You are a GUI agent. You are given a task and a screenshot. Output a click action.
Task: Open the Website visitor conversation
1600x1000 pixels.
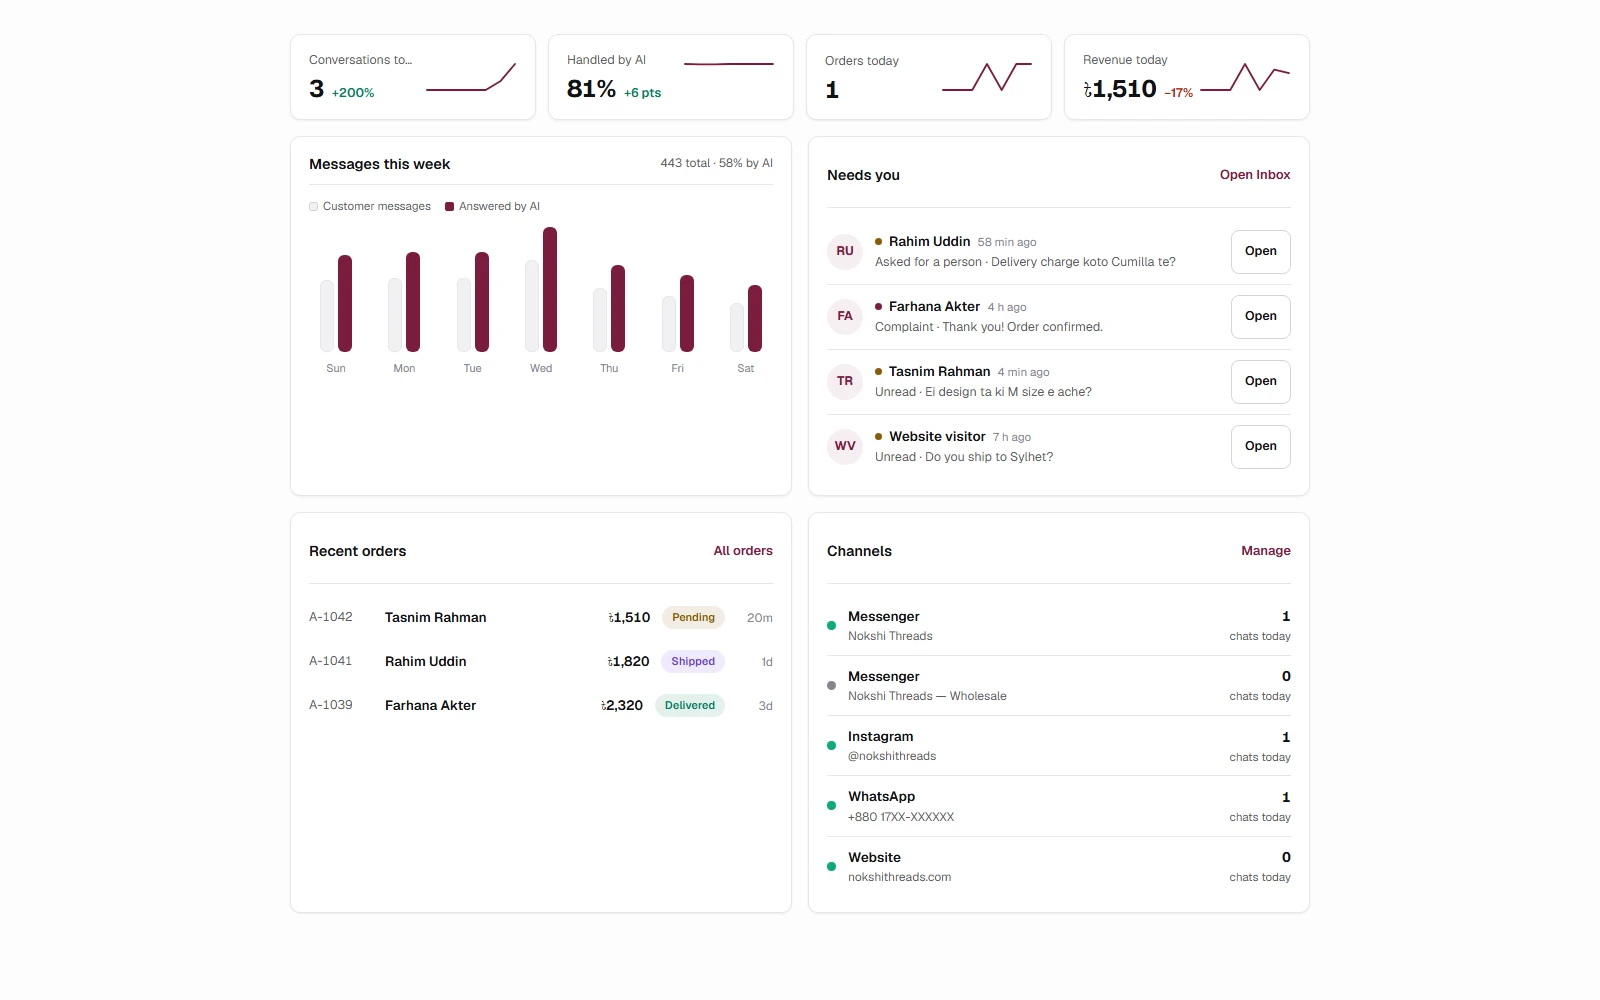1260,446
